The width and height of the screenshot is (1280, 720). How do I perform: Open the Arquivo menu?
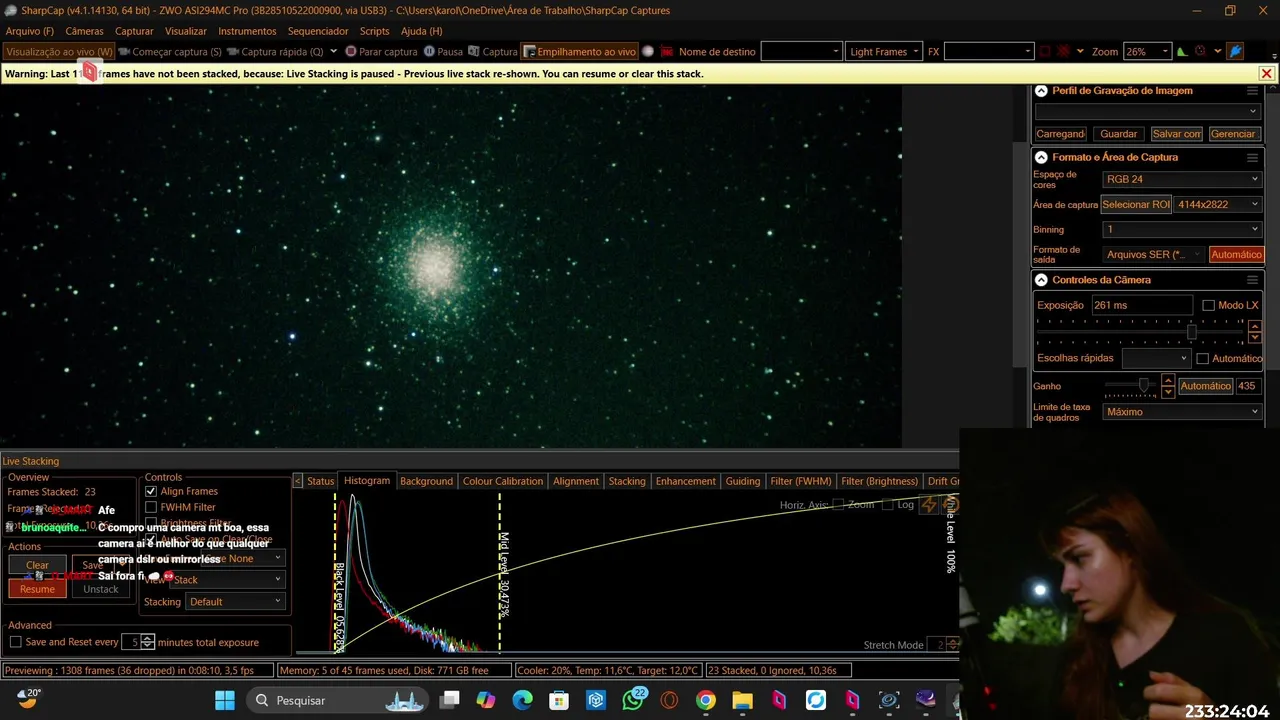[x=30, y=31]
